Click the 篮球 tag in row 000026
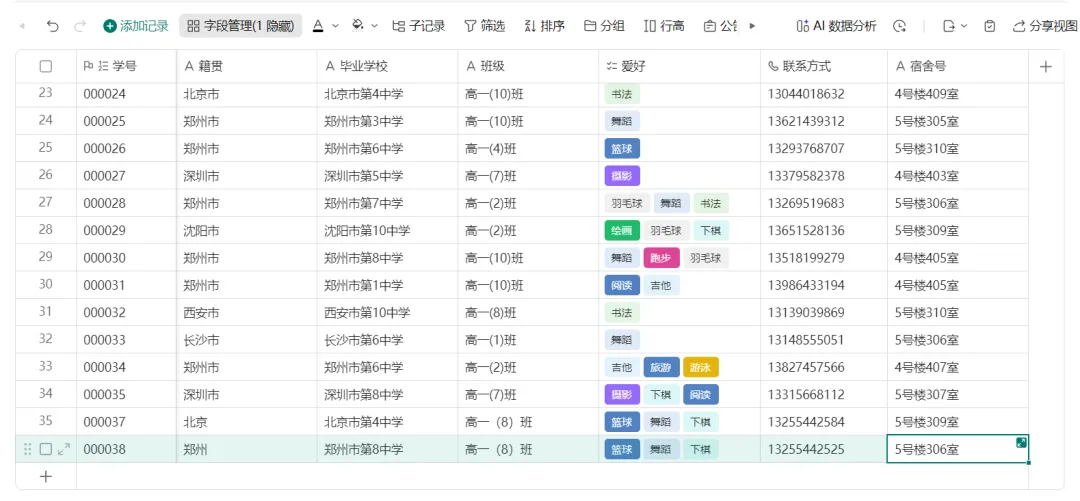 point(622,148)
